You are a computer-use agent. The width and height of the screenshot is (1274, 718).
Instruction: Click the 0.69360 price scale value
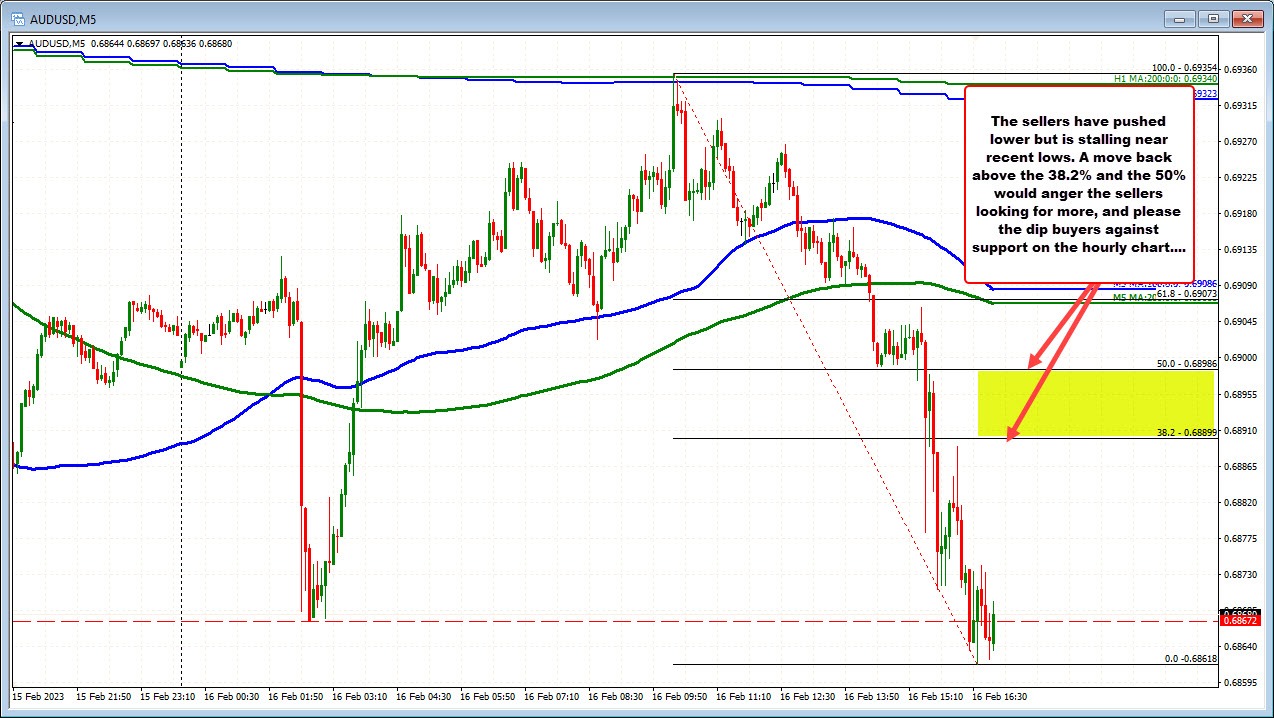(1243, 69)
